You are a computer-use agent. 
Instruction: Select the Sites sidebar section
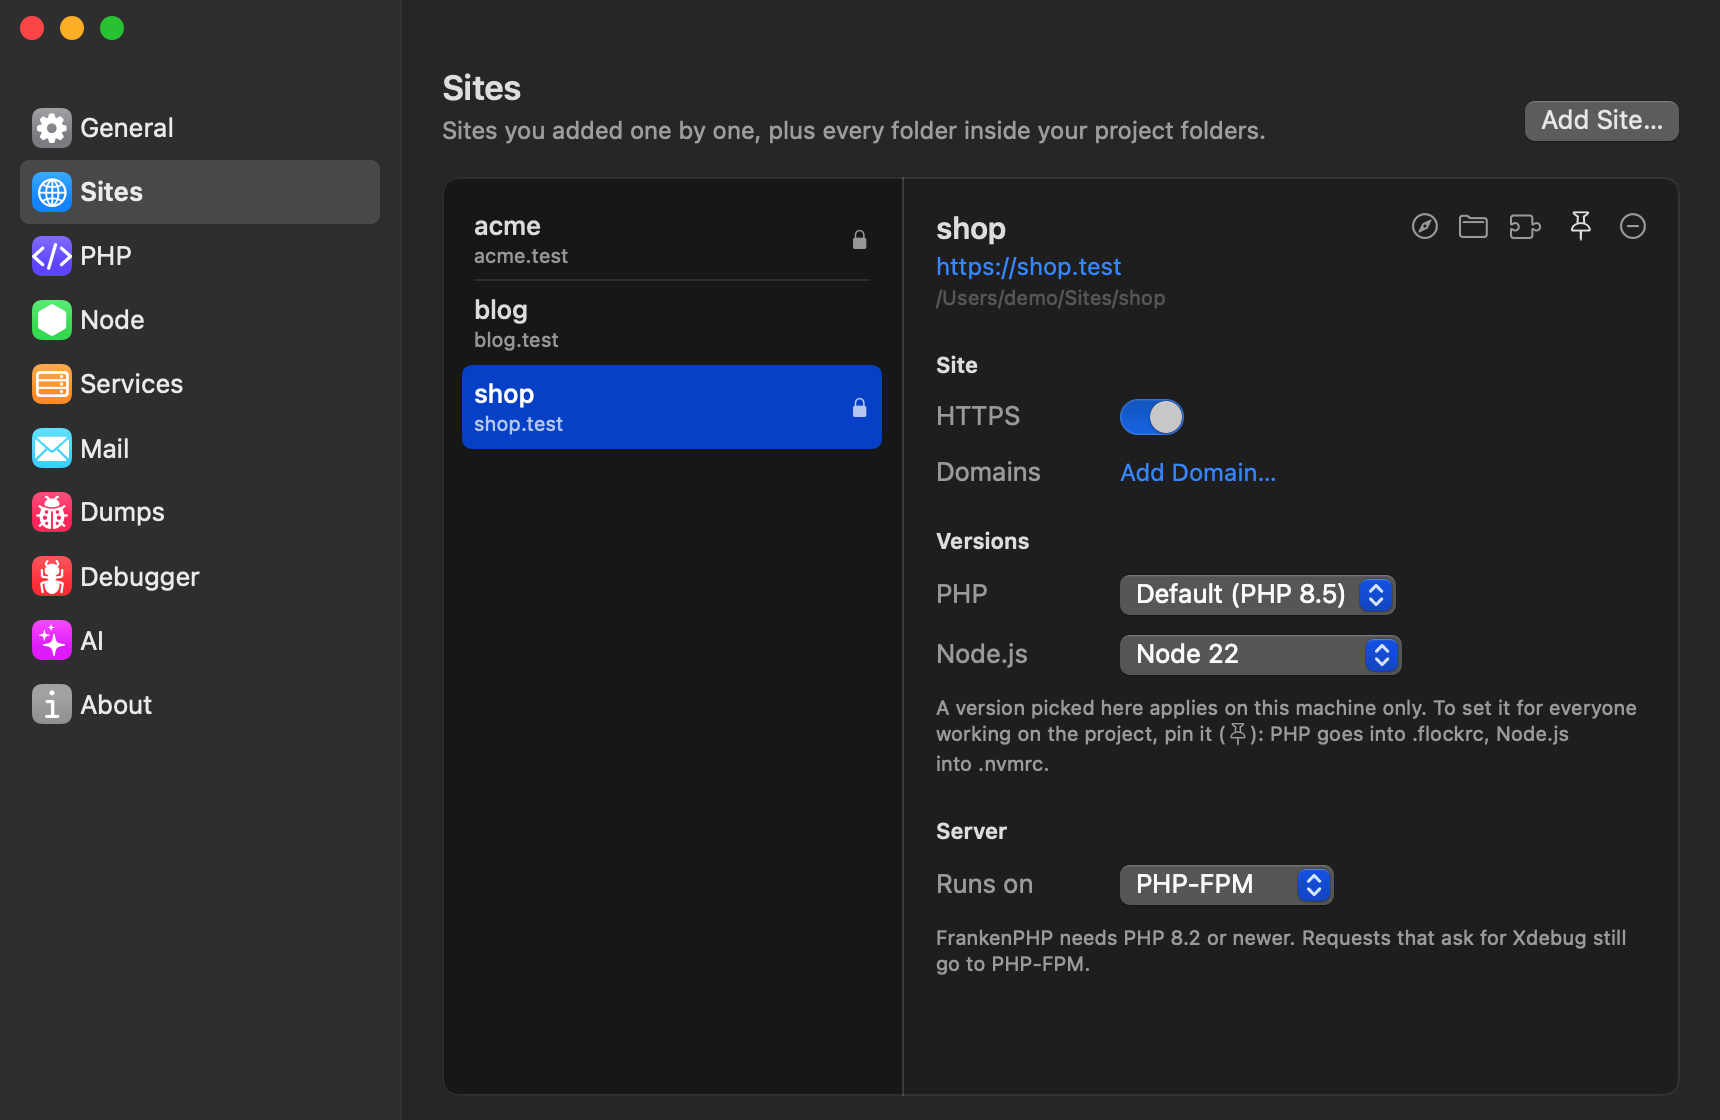click(200, 192)
